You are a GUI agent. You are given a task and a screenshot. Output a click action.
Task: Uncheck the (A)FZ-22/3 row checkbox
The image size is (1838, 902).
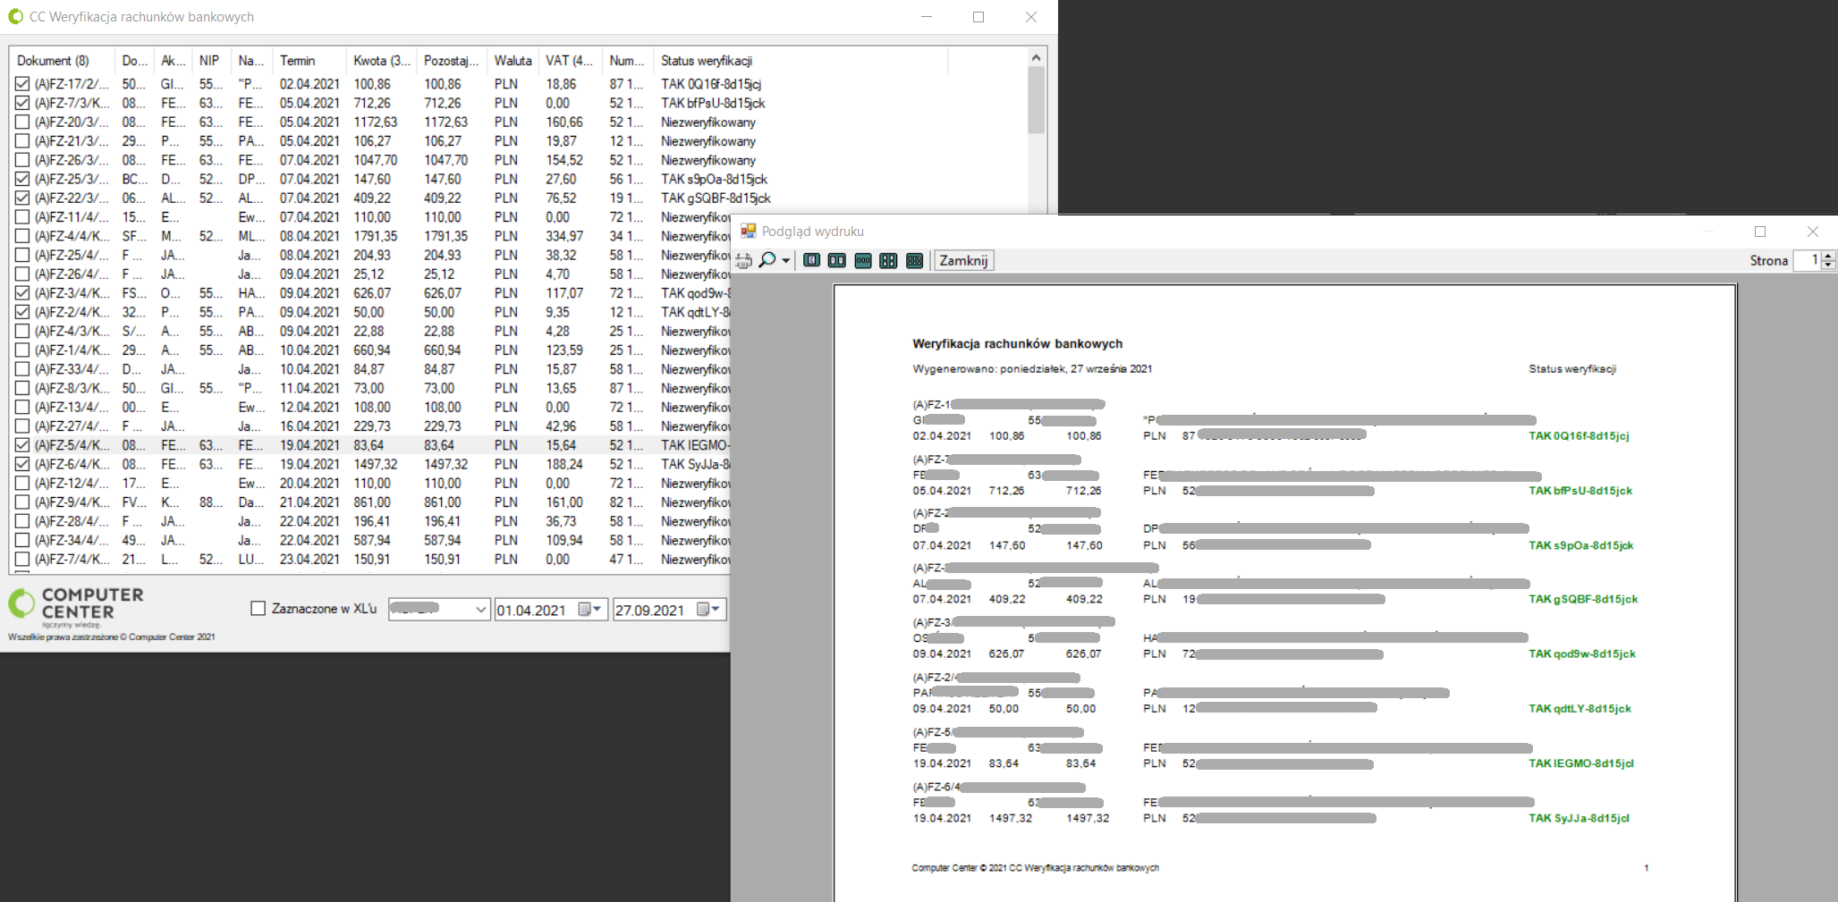coord(22,198)
